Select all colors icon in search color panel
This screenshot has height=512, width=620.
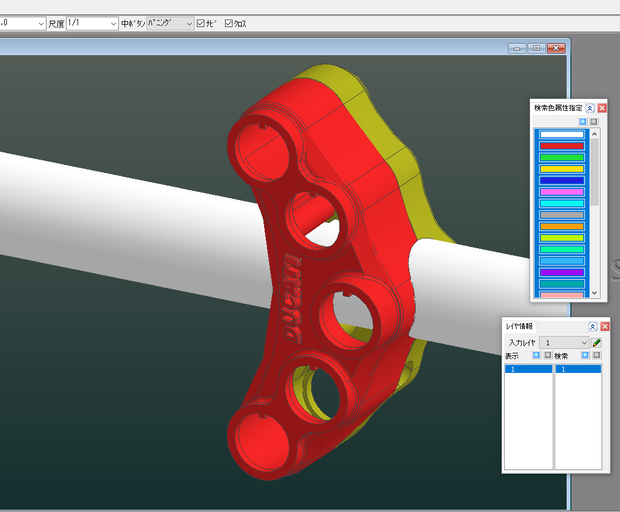click(x=583, y=121)
